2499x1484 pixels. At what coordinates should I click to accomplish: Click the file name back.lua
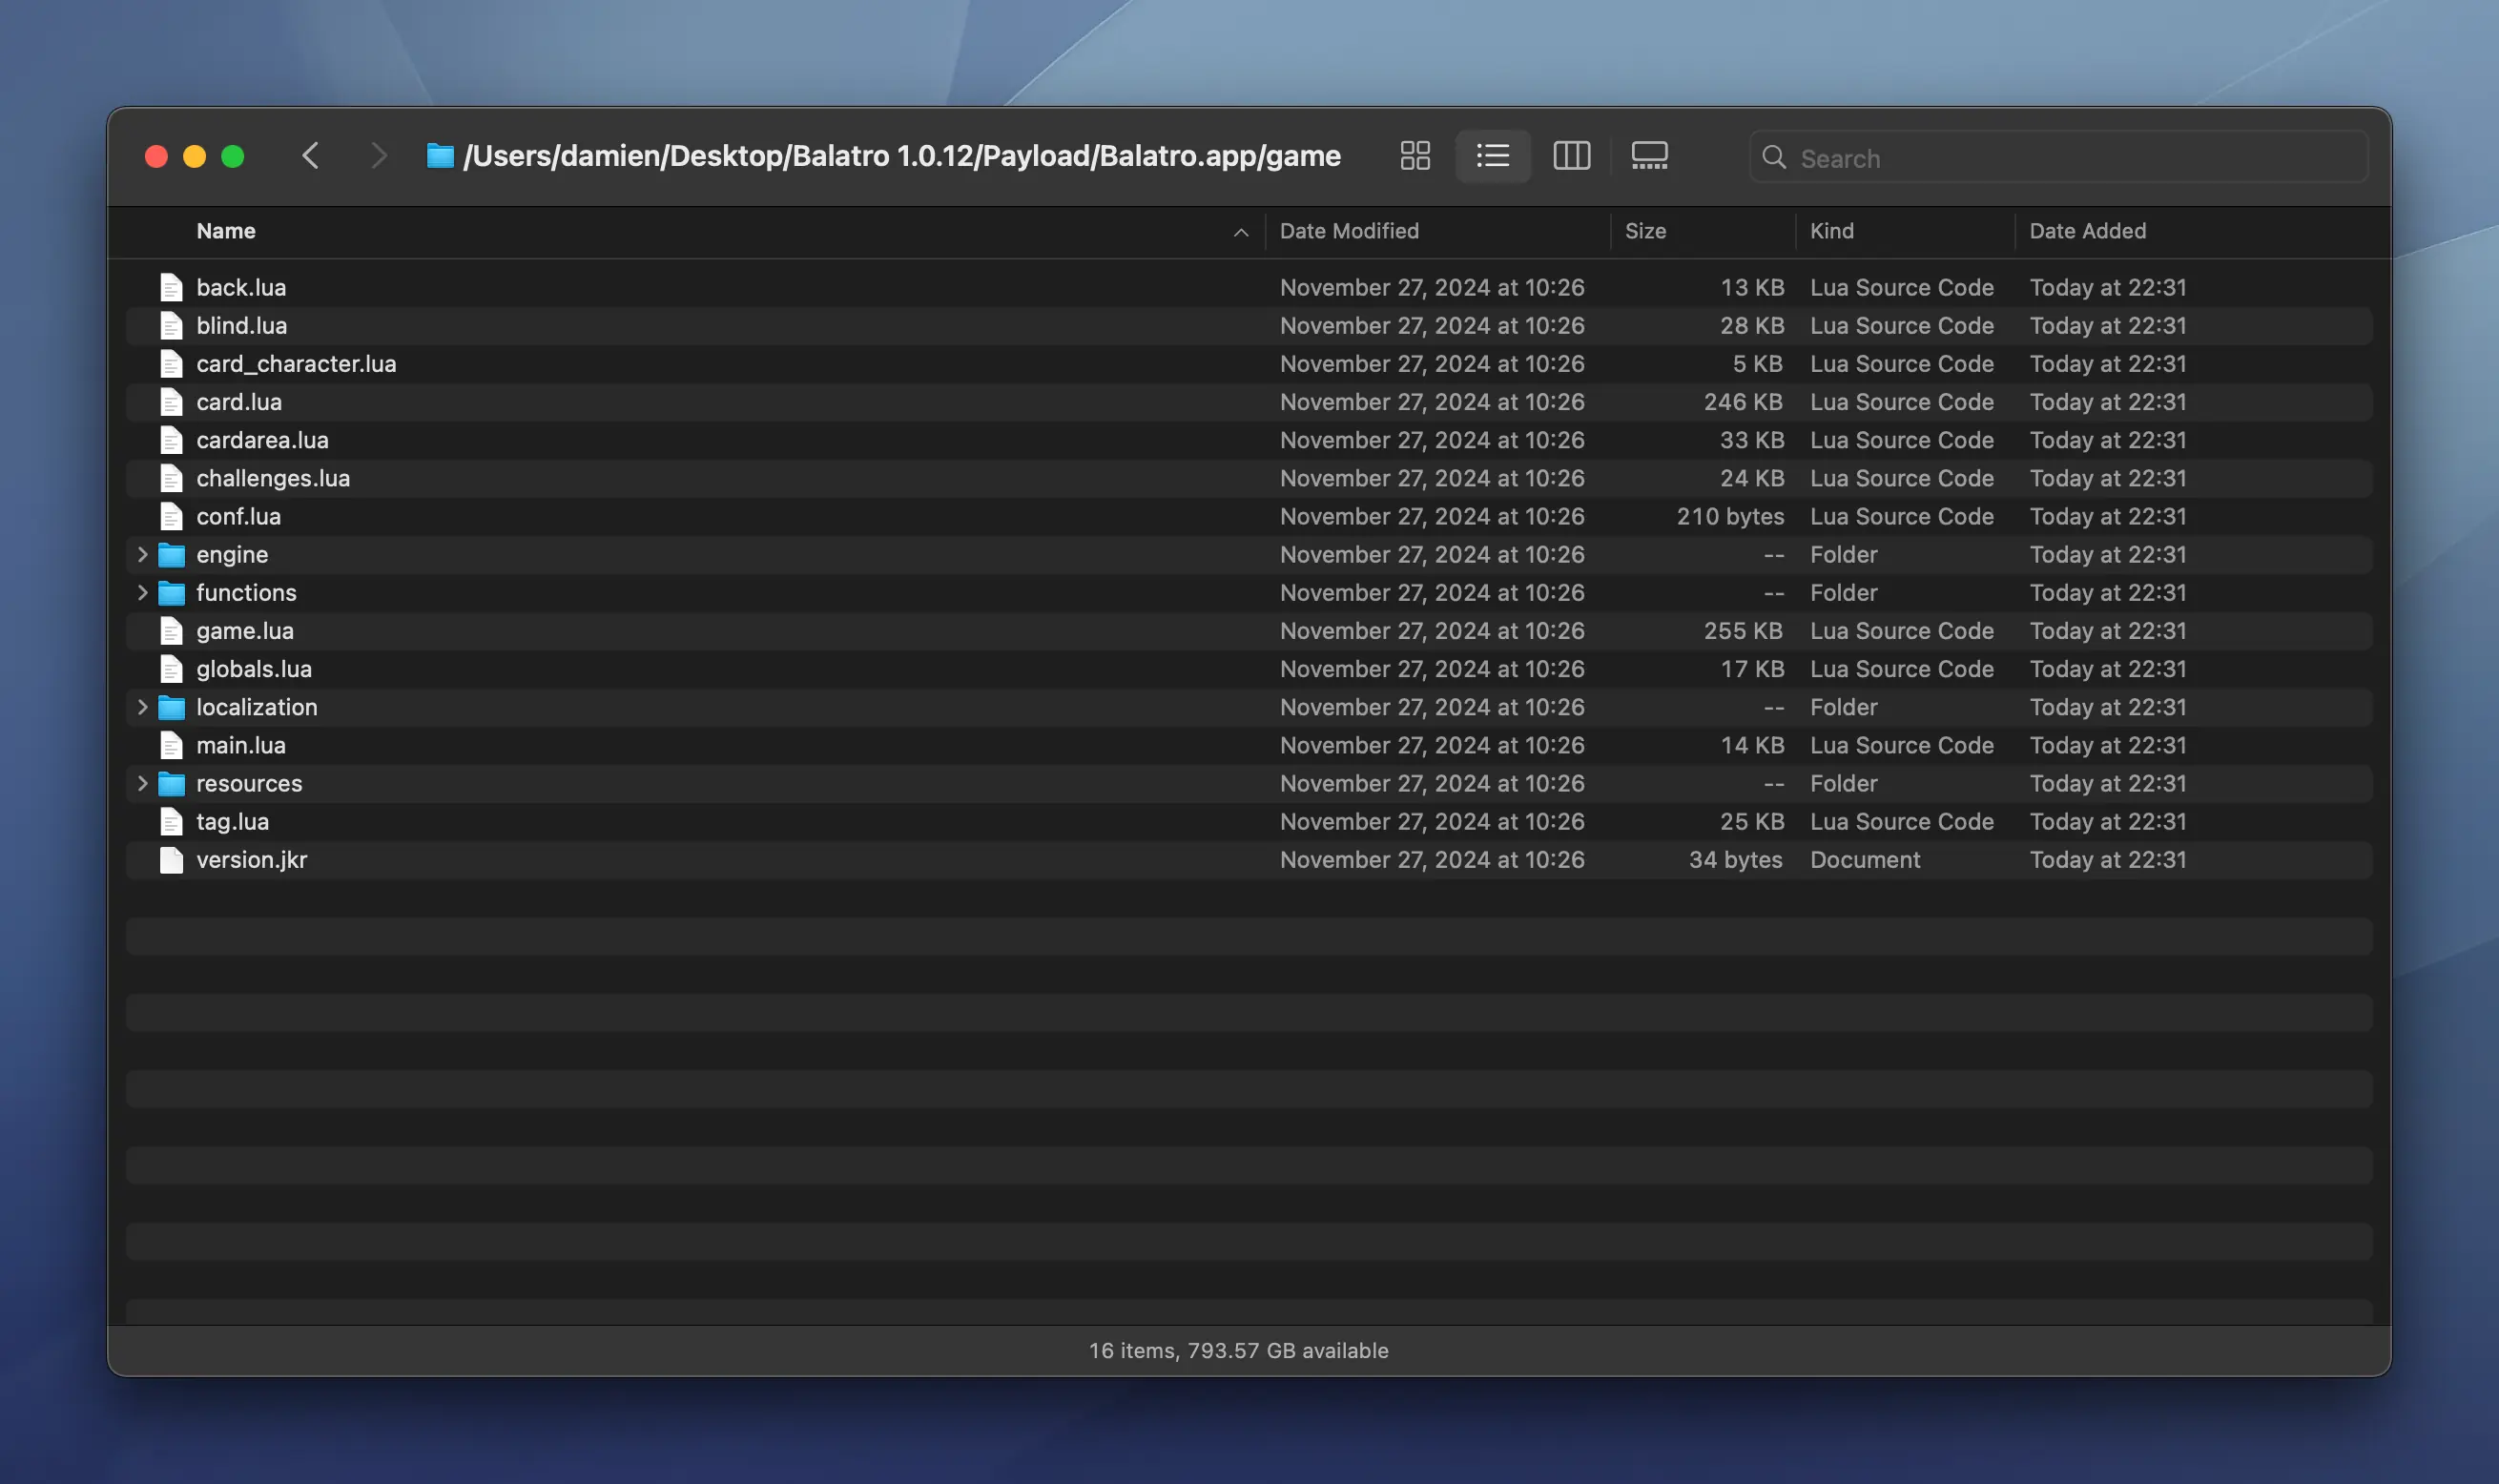241,287
